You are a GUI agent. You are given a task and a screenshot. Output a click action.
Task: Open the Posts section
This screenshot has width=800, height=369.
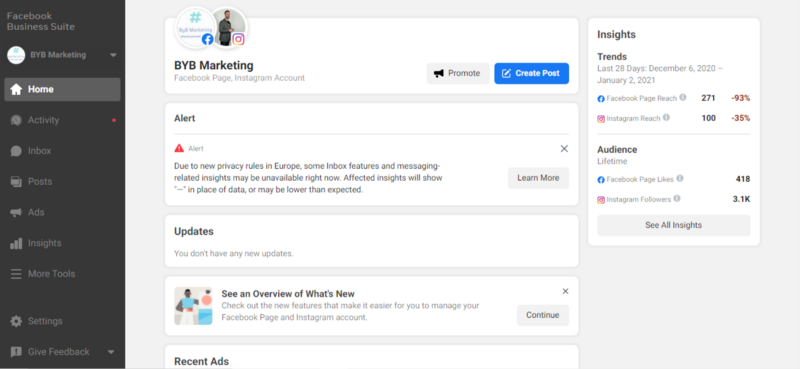(x=62, y=182)
